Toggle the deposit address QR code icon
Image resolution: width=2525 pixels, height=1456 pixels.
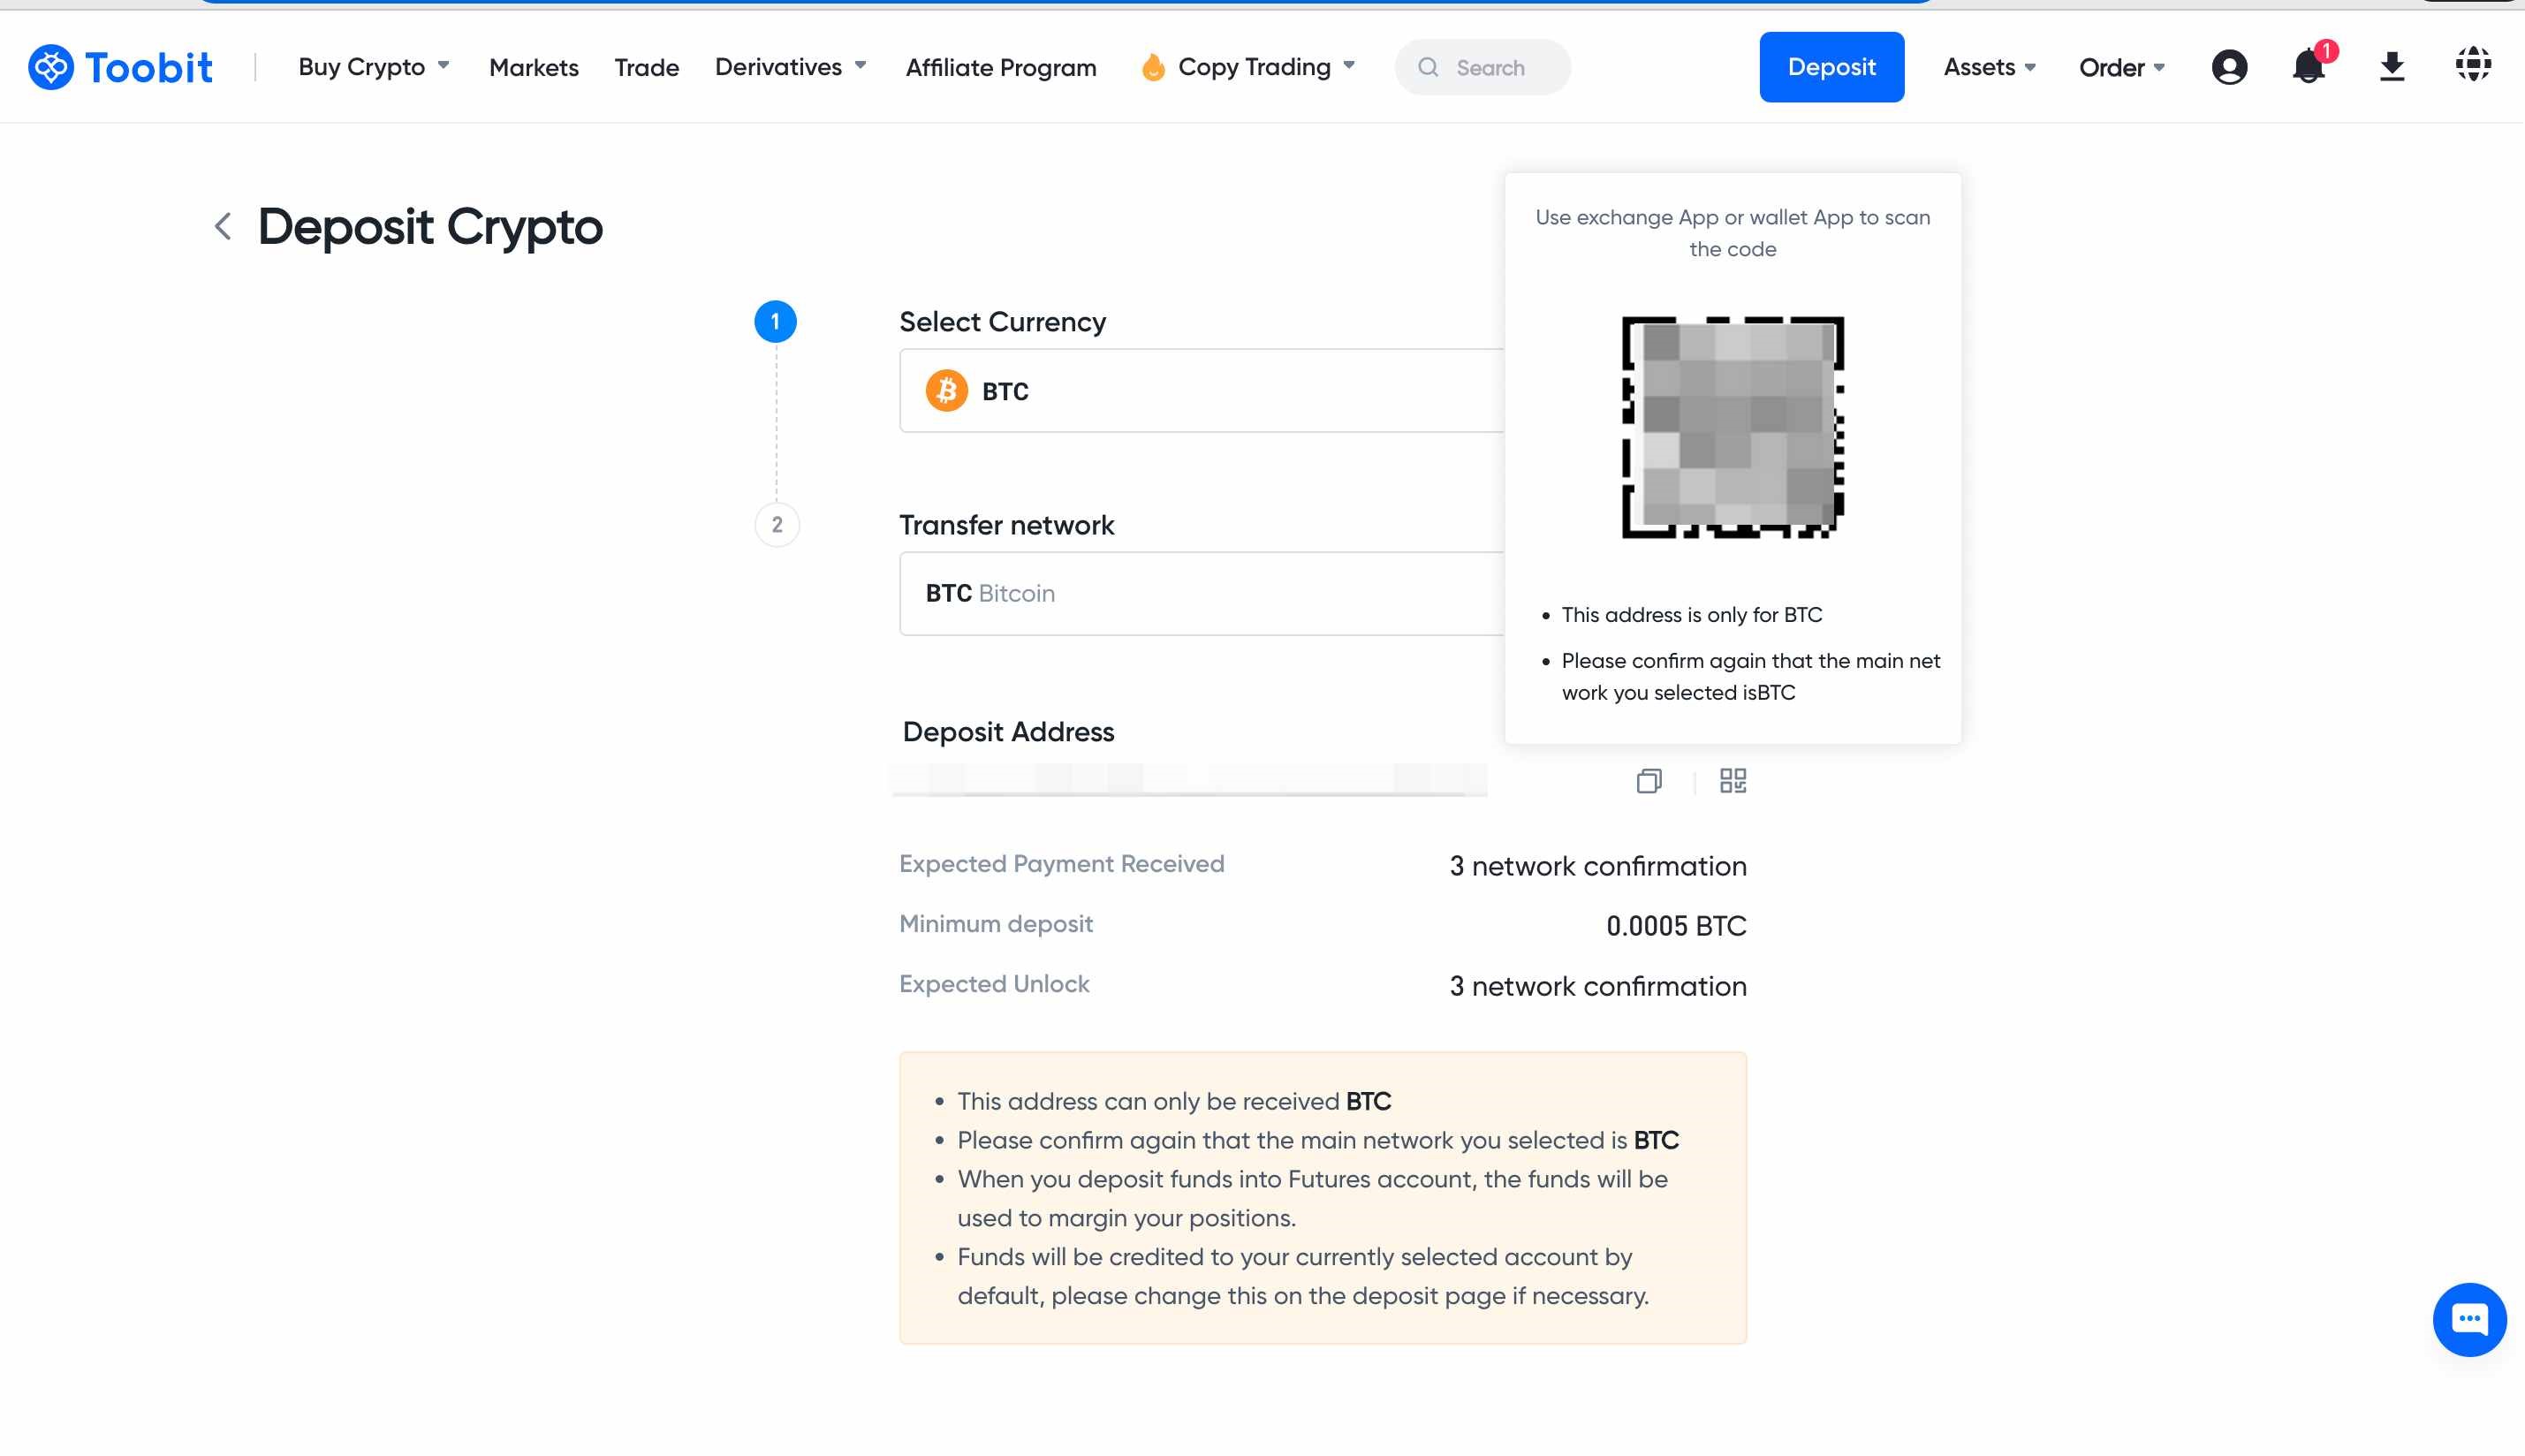[1733, 781]
